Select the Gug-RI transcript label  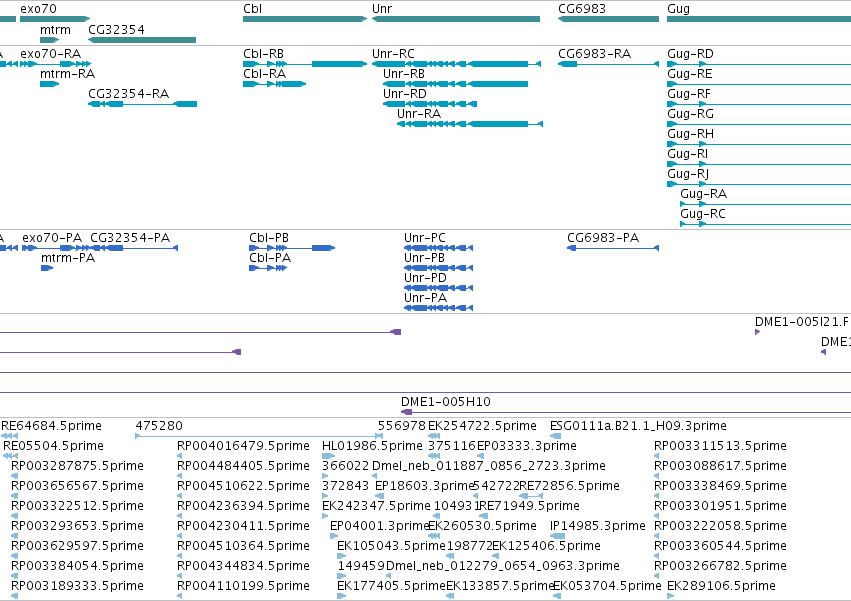[688, 154]
